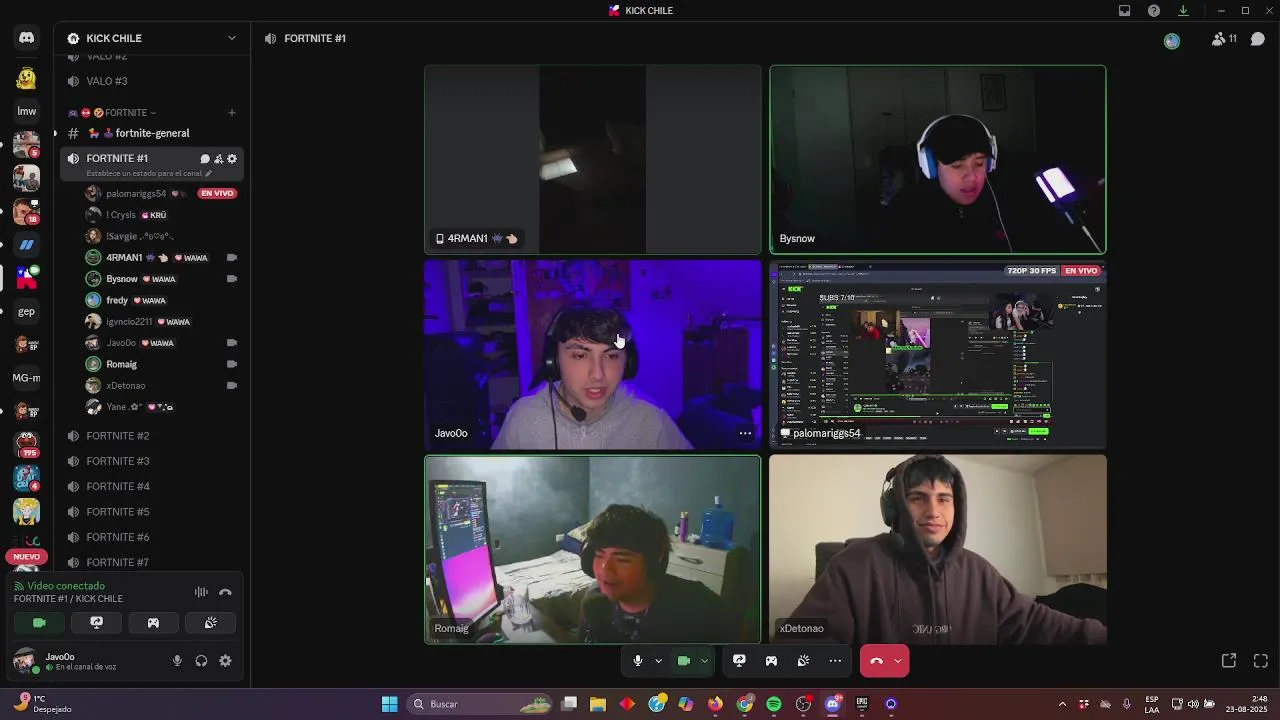The height and width of the screenshot is (720, 1280).
Task: Open soundboard from bottom call bar
Action: tap(803, 661)
